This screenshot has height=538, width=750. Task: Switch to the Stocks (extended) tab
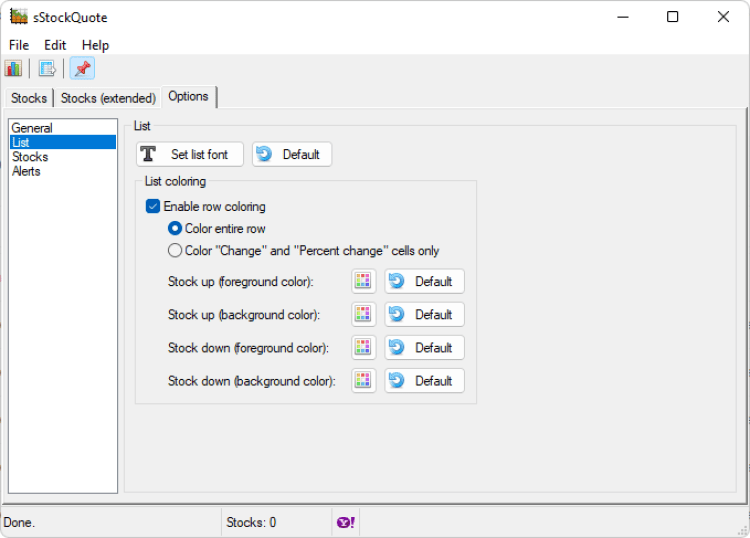(108, 98)
